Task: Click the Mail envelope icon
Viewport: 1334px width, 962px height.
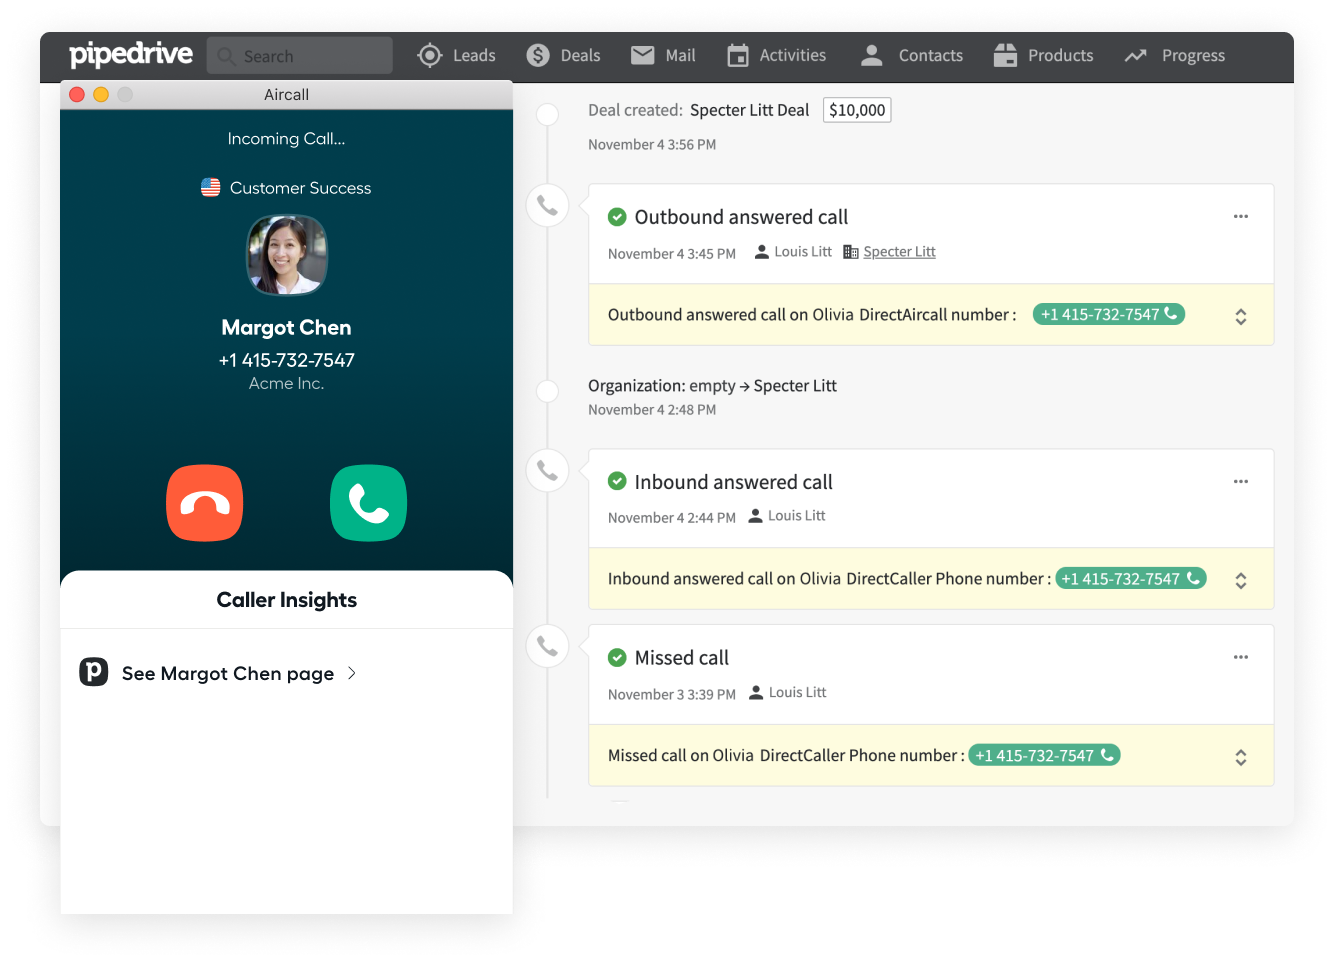Action: (x=643, y=55)
